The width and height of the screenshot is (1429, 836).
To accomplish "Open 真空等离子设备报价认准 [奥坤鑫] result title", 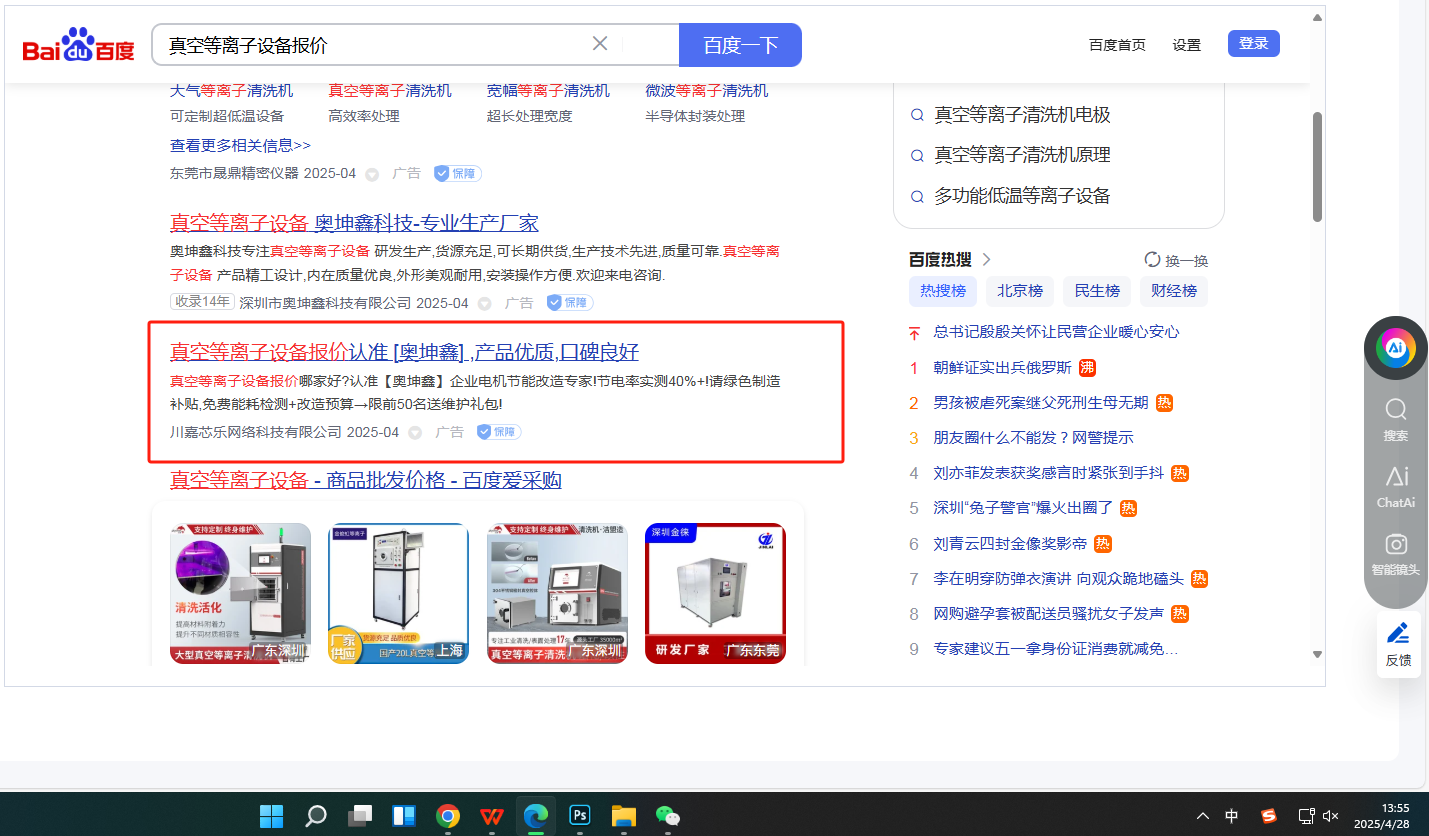I will pyautogui.click(x=404, y=352).
